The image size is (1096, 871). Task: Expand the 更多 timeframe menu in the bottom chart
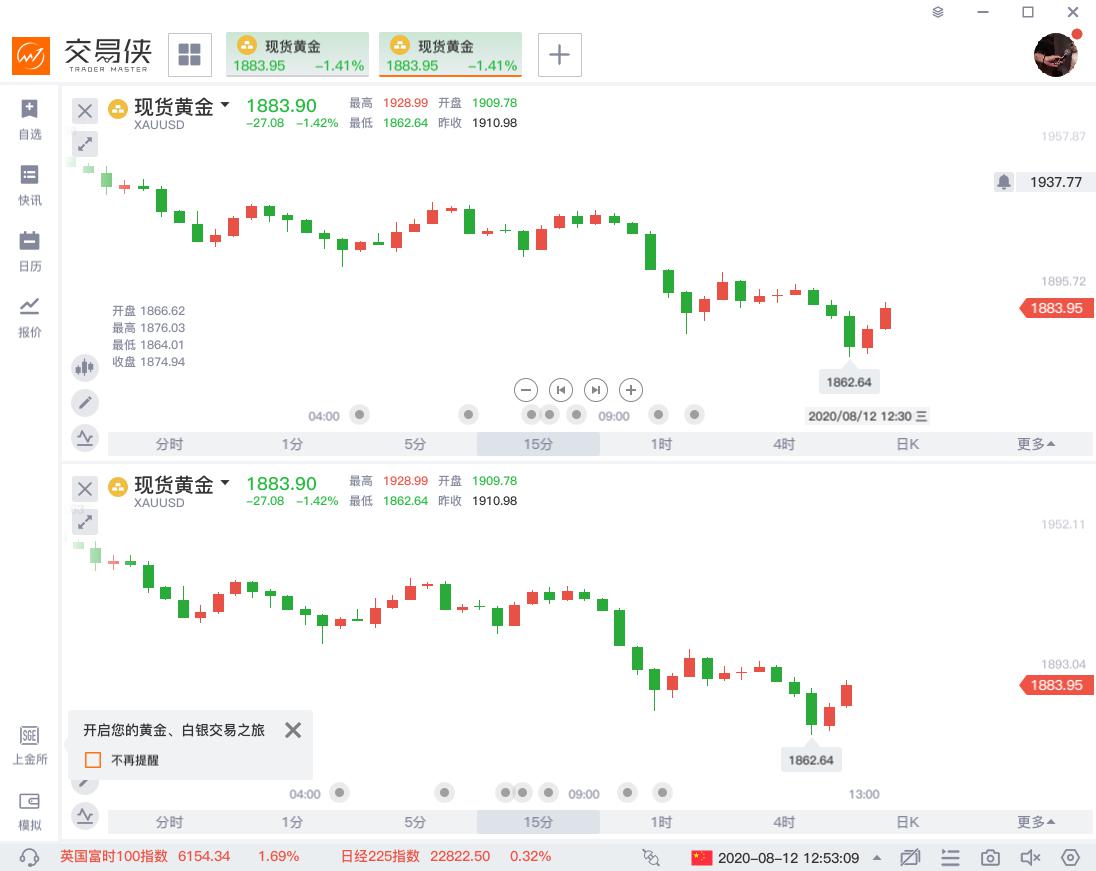tap(1036, 822)
